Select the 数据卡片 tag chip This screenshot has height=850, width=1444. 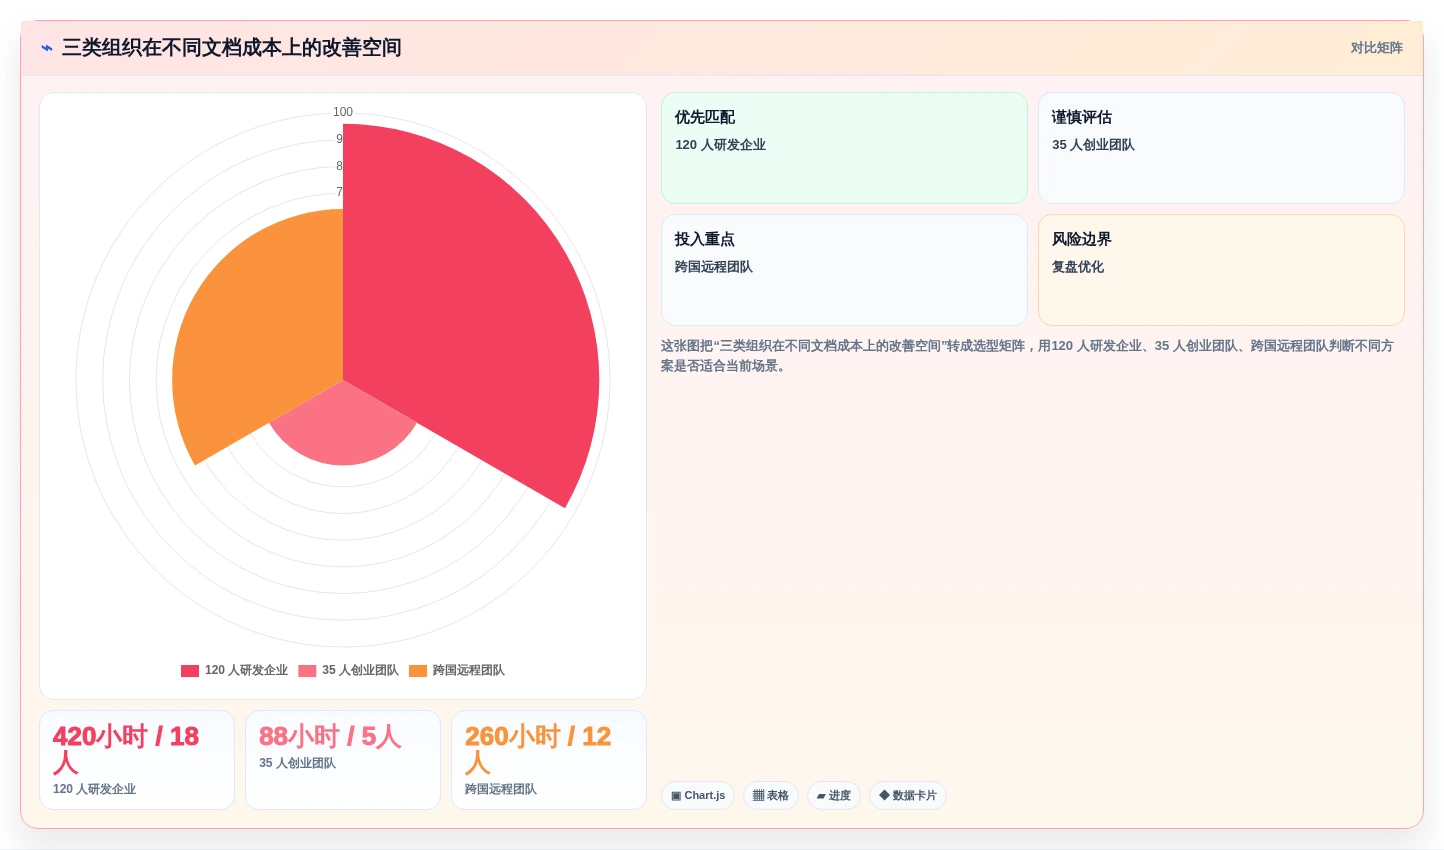point(908,796)
